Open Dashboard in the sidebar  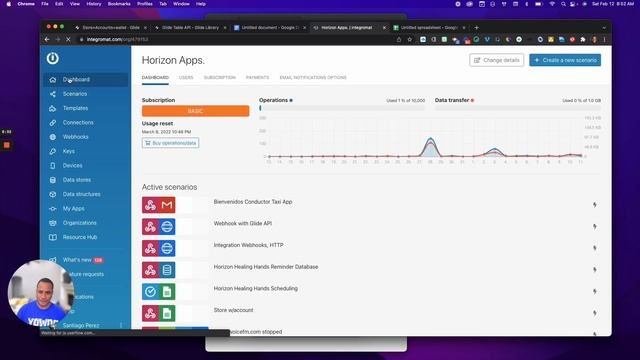coord(86,80)
